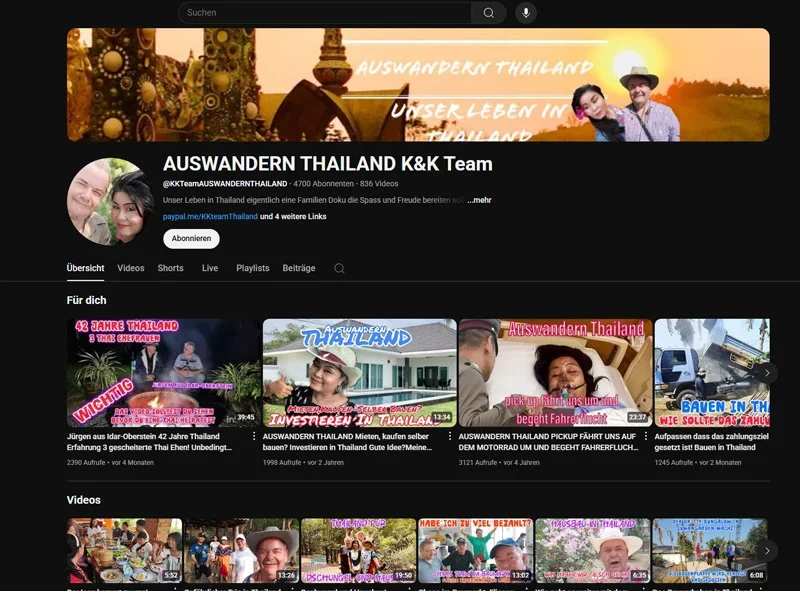Screen dimensions: 800x591
Task: Start voice search with microphone icon
Action: [526, 13]
